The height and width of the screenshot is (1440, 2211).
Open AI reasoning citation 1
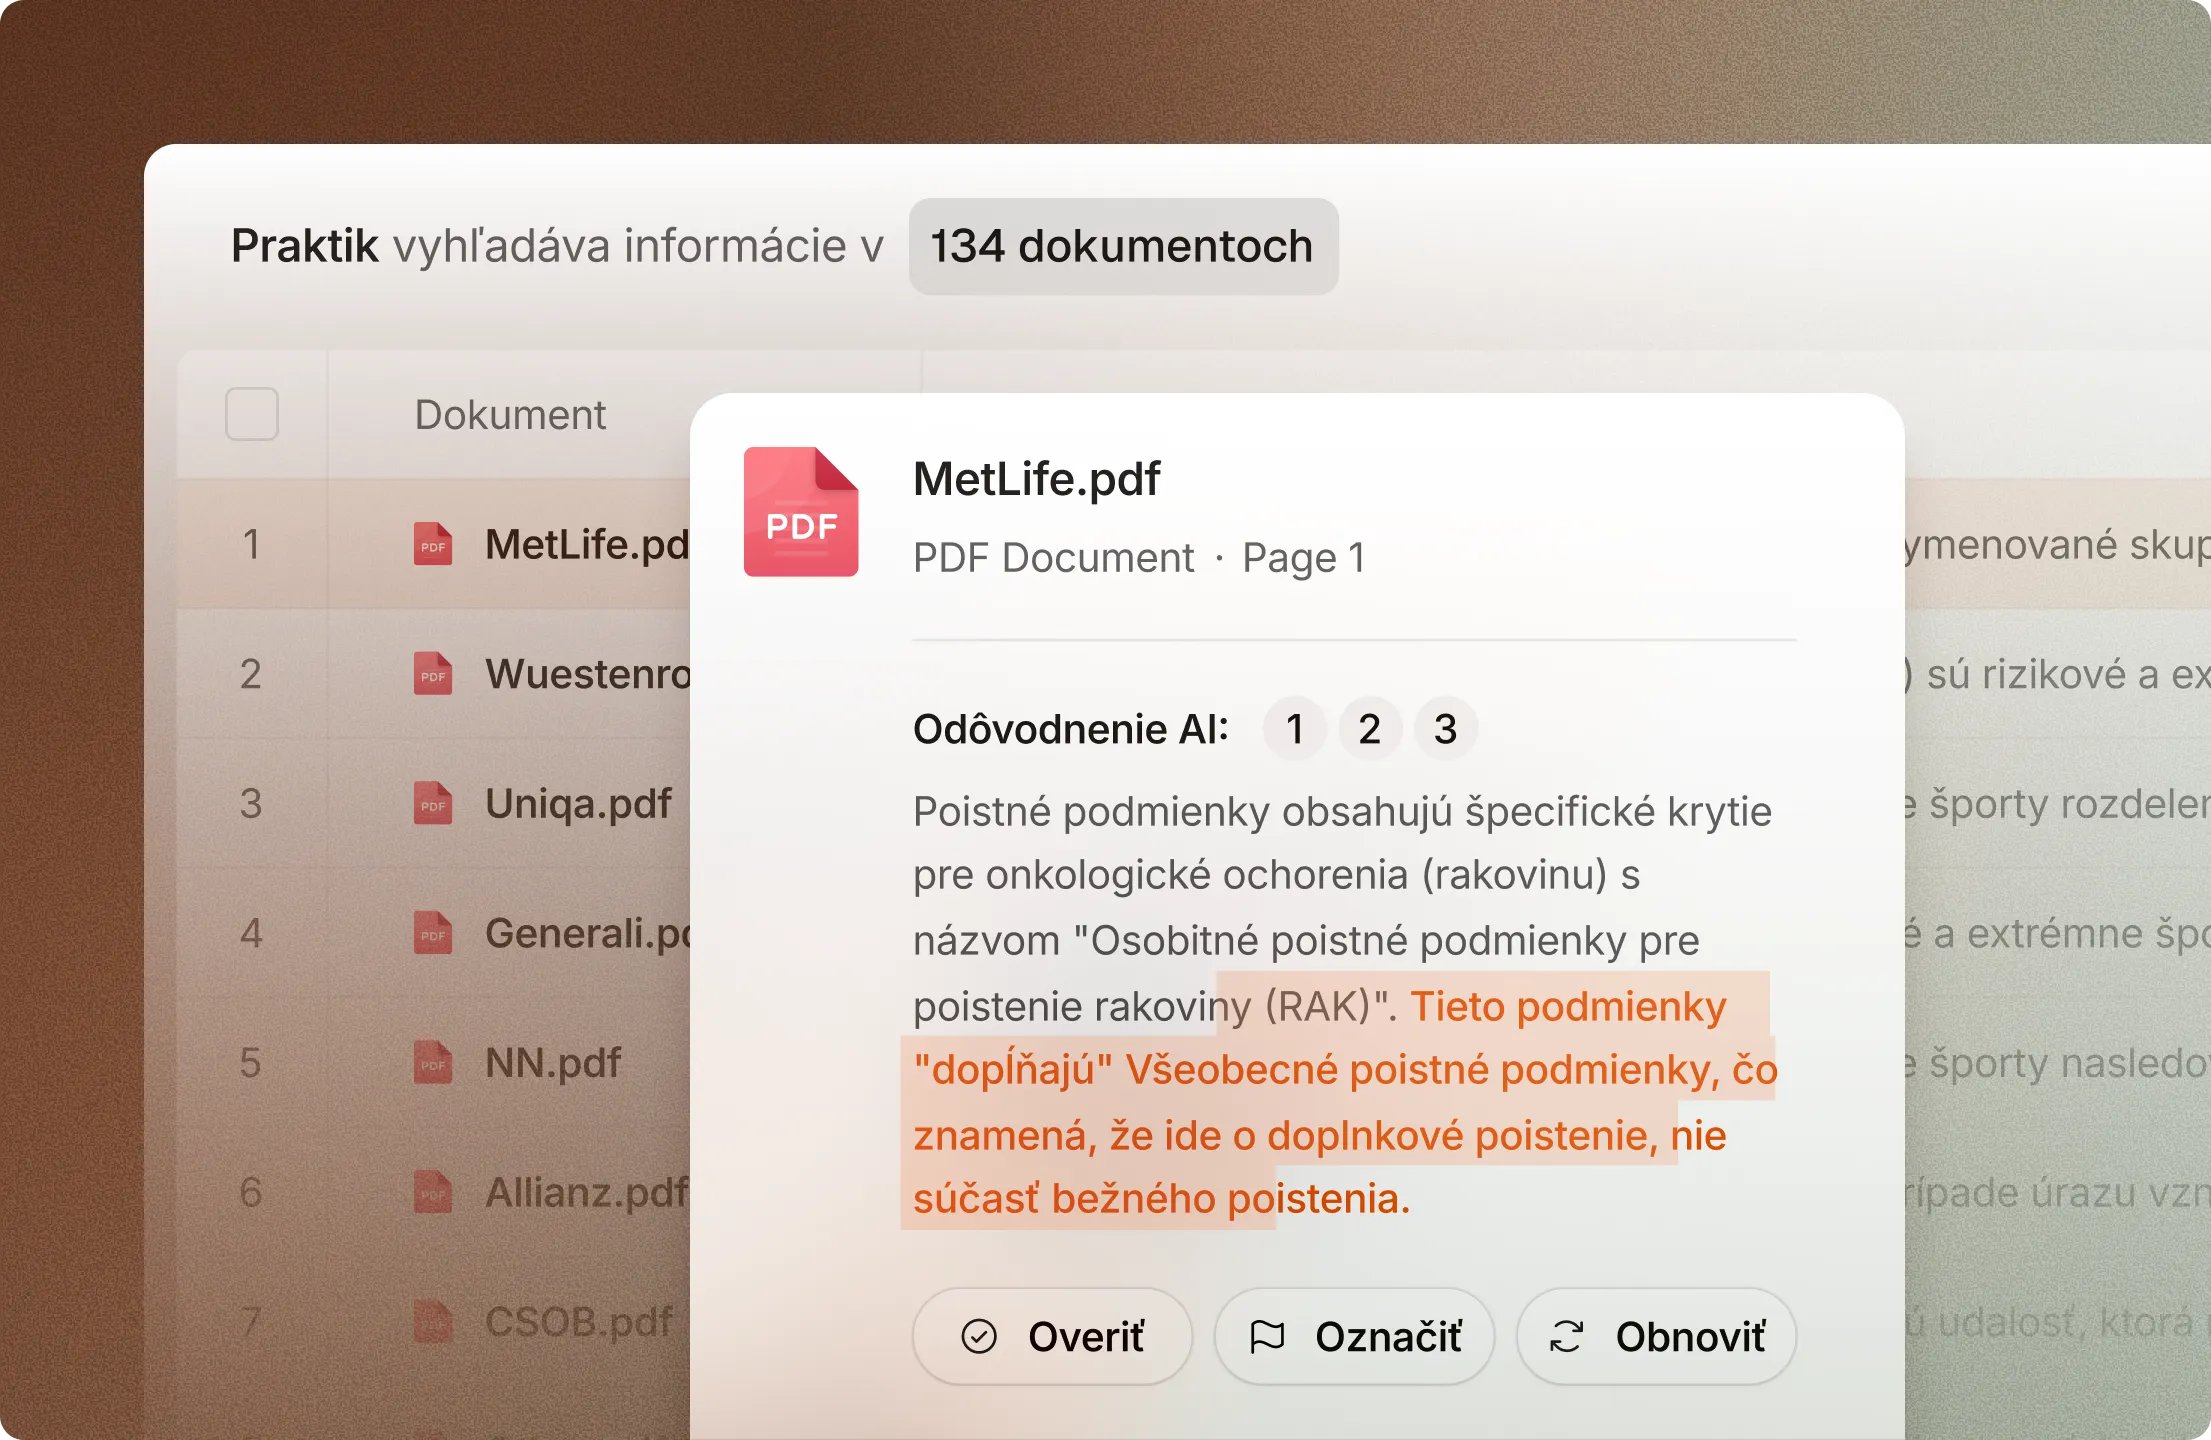pos(1295,729)
